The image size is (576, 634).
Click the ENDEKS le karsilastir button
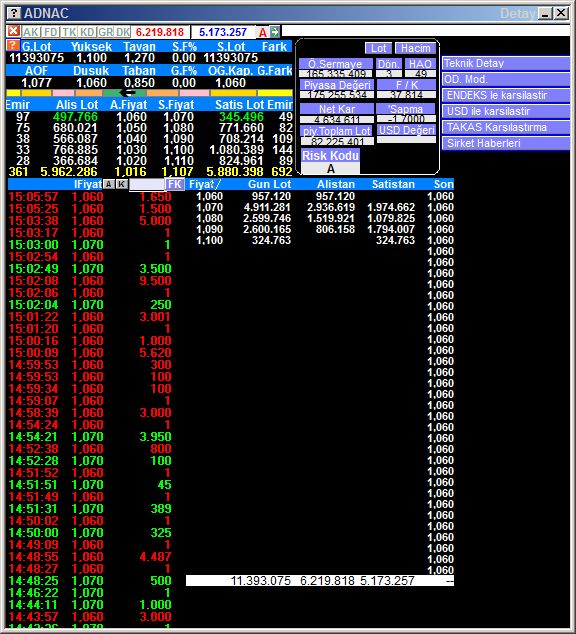point(505,95)
